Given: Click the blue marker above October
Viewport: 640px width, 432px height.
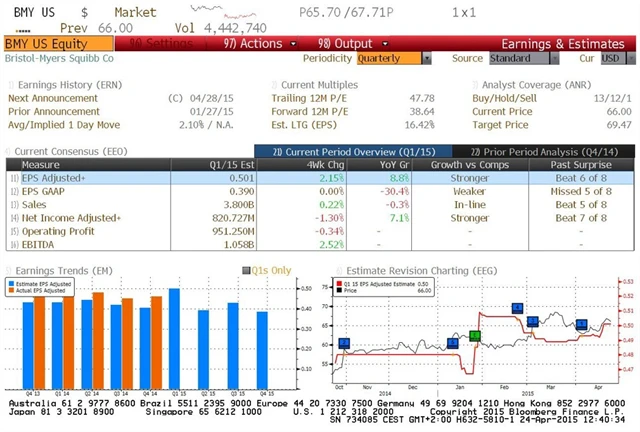Looking at the screenshot, I should point(344,344).
